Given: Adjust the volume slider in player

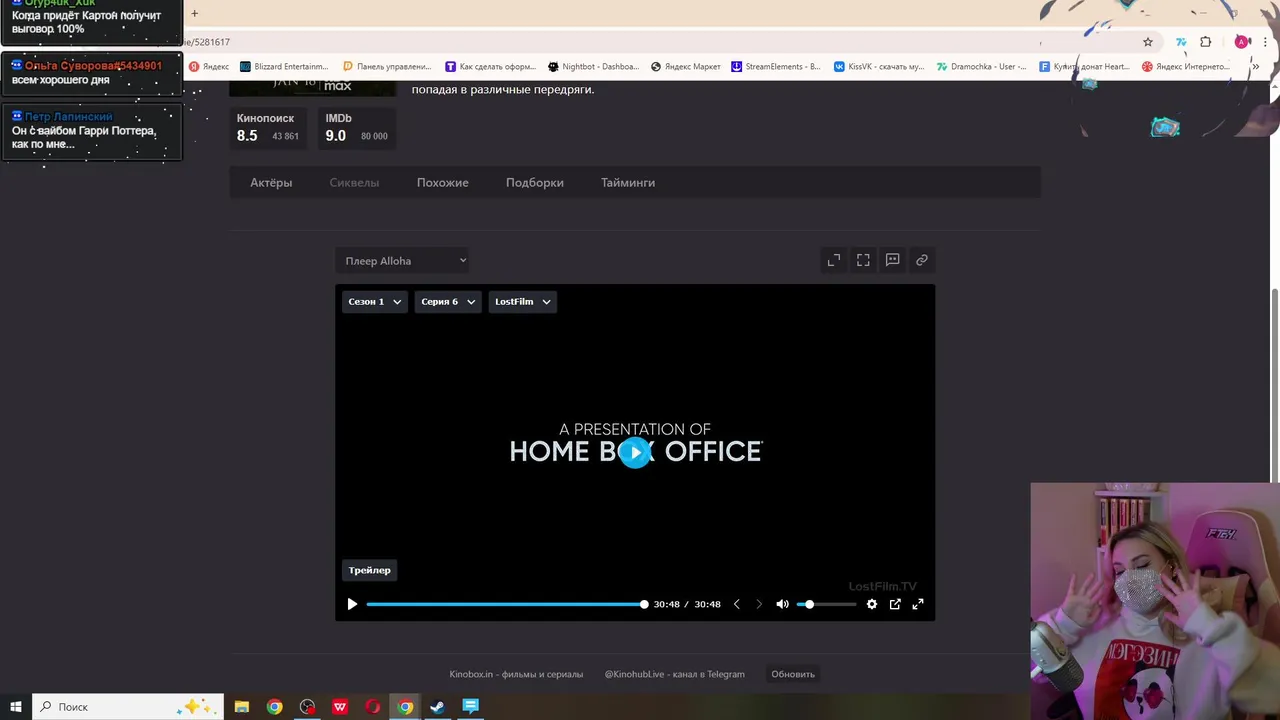Looking at the screenshot, I should 826,604.
